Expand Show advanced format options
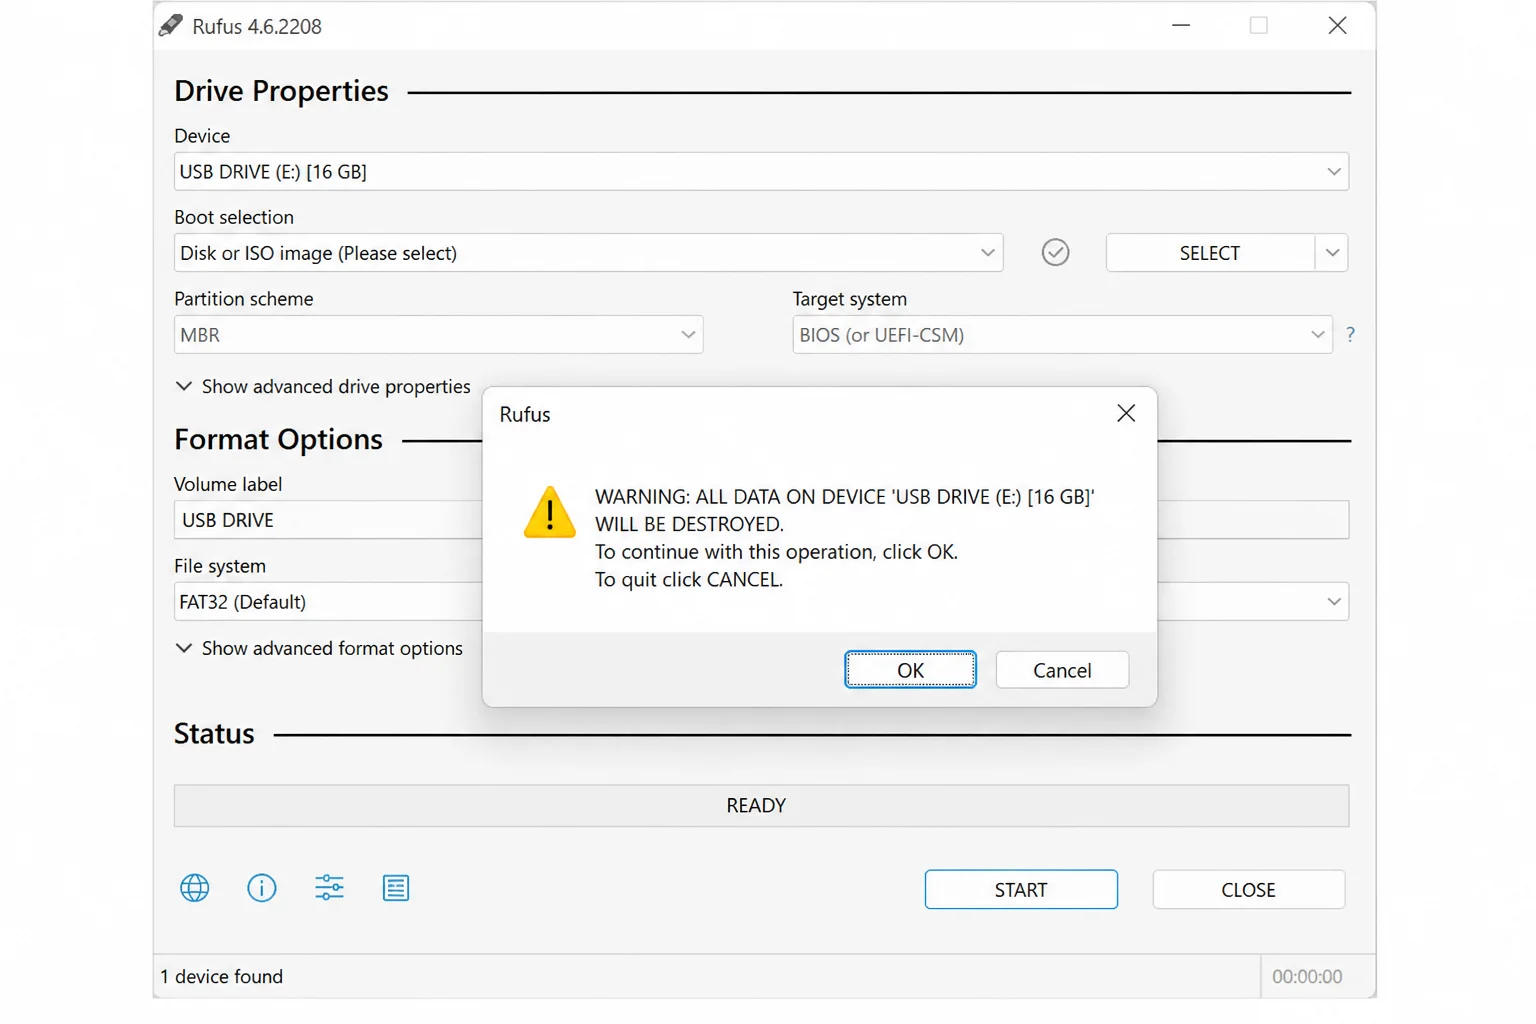This screenshot has height=1024, width=1536. pyautogui.click(x=319, y=649)
